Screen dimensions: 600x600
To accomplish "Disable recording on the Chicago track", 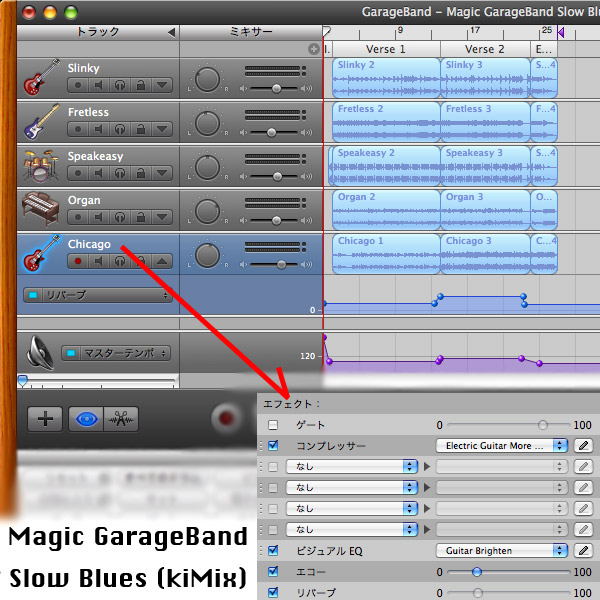I will (x=78, y=261).
